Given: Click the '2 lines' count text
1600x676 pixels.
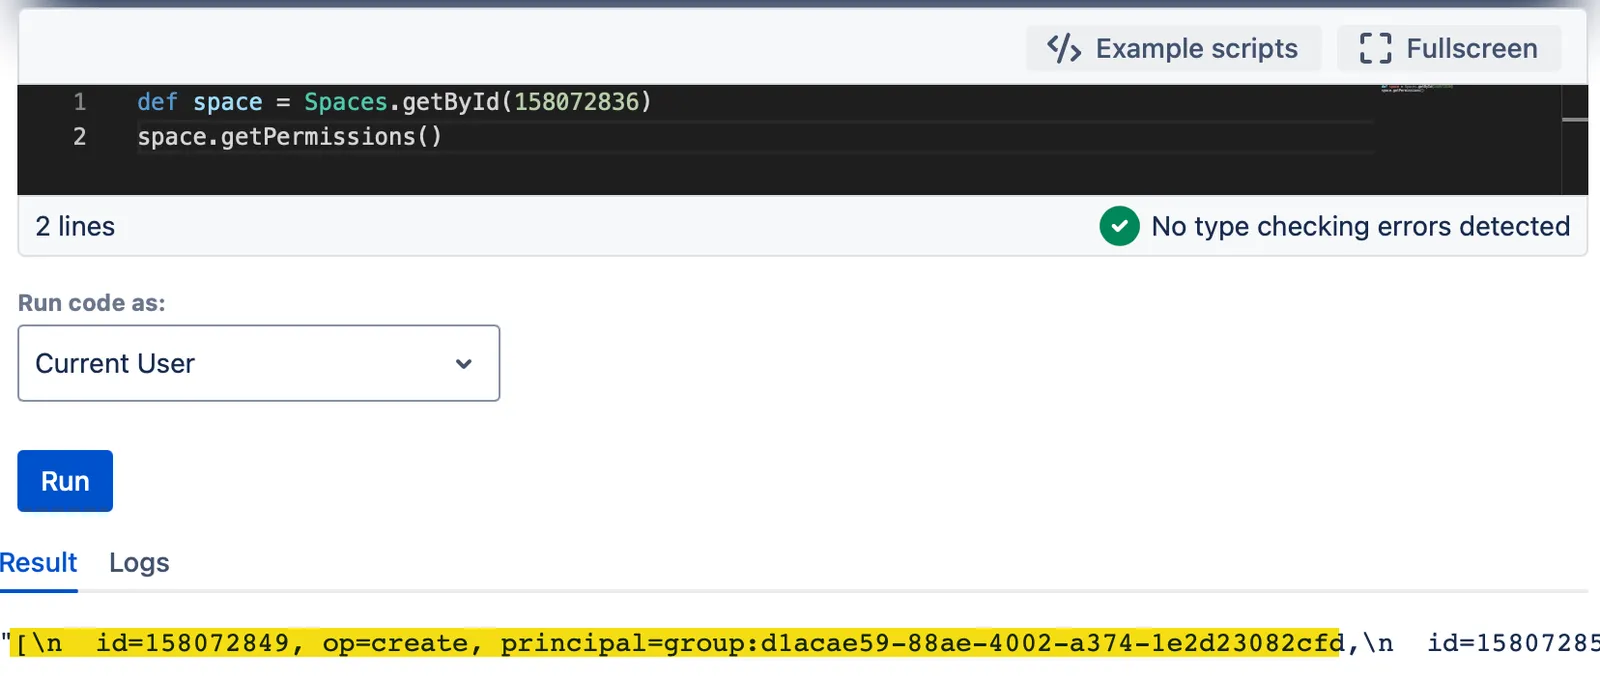Looking at the screenshot, I should pos(75,227).
